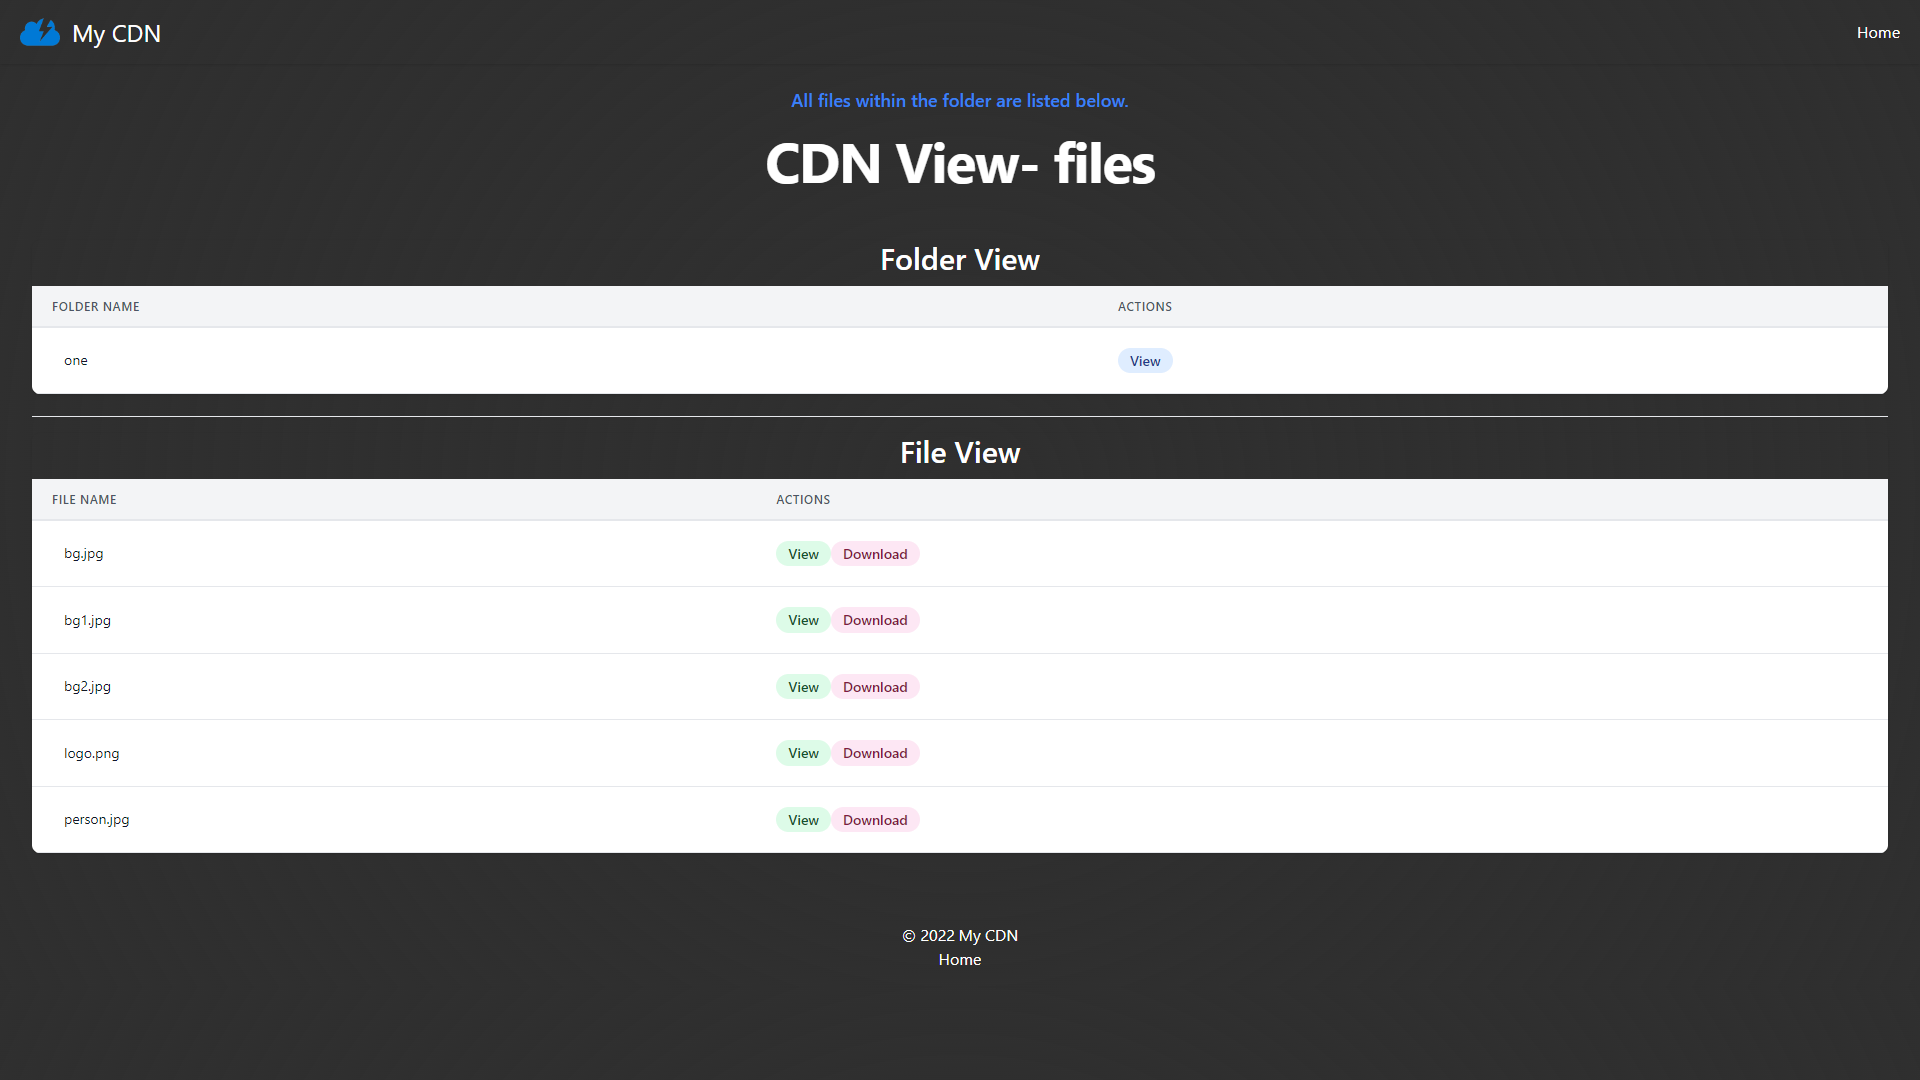The image size is (1920, 1080).
Task: Click the My CDN brand title
Action: [x=116, y=34]
